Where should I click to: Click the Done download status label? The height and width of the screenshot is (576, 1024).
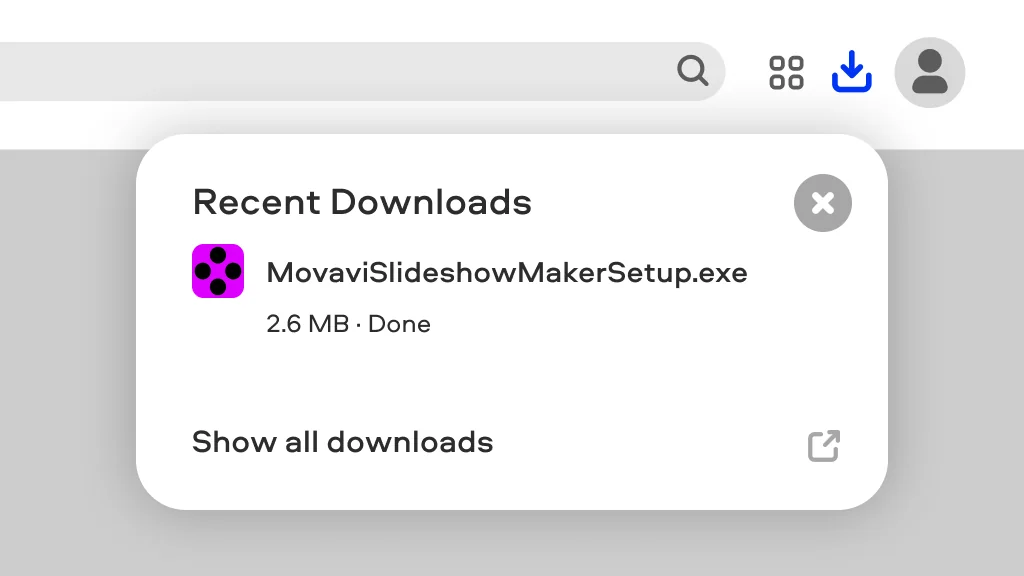tap(399, 324)
